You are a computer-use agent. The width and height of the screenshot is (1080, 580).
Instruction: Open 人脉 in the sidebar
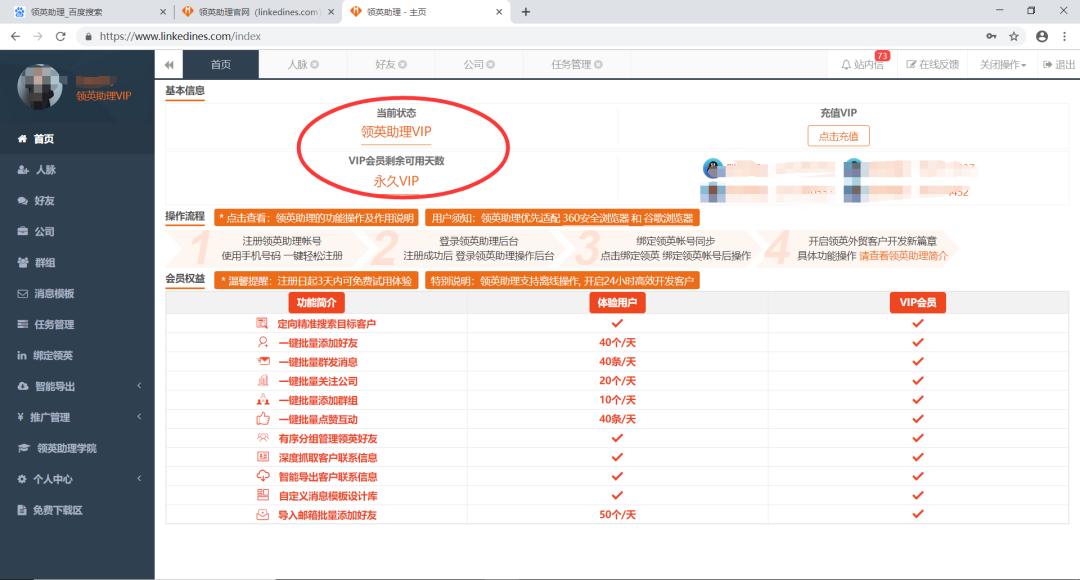coord(77,169)
